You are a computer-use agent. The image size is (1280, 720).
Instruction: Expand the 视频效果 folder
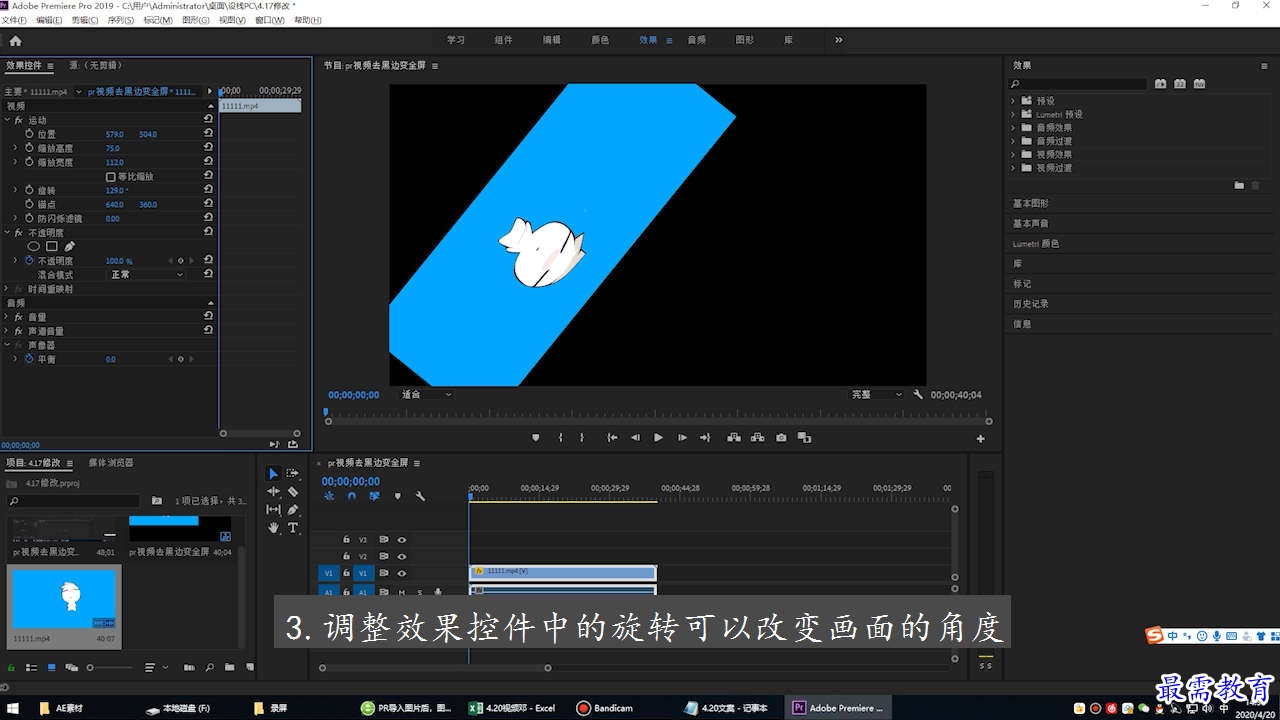(x=1013, y=154)
